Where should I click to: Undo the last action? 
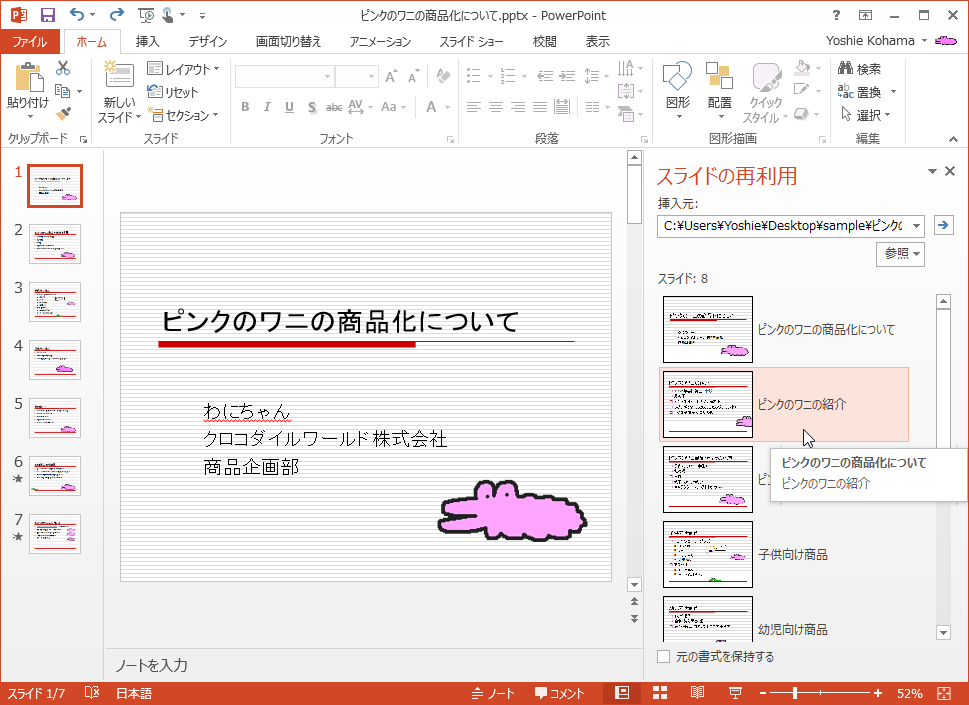tap(77, 14)
